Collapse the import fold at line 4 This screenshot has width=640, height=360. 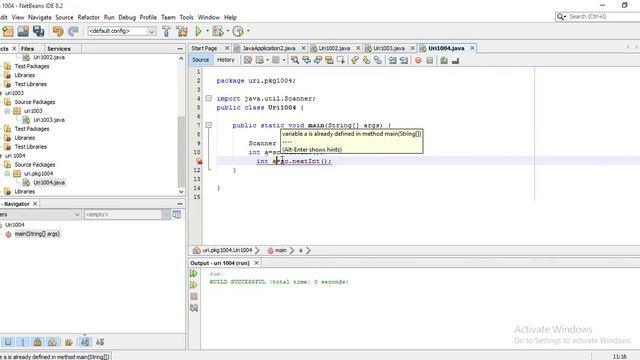tap(209, 98)
